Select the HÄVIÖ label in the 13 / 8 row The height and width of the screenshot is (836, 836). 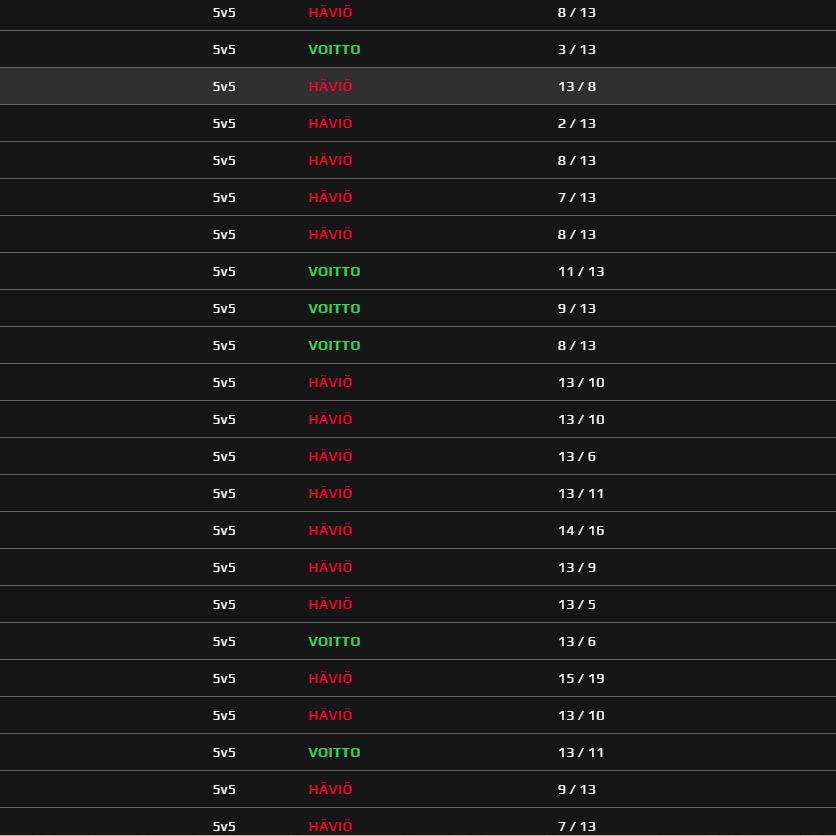point(331,86)
